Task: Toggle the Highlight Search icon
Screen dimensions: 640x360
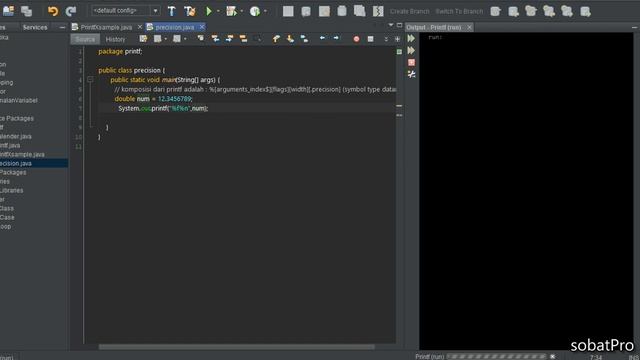Action: click(x=243, y=39)
